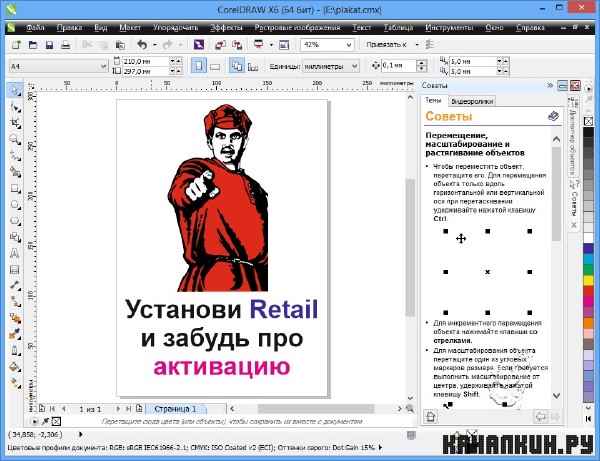The height and width of the screenshot is (461, 600).
Task: Switch to the Темы tab
Action: [433, 101]
